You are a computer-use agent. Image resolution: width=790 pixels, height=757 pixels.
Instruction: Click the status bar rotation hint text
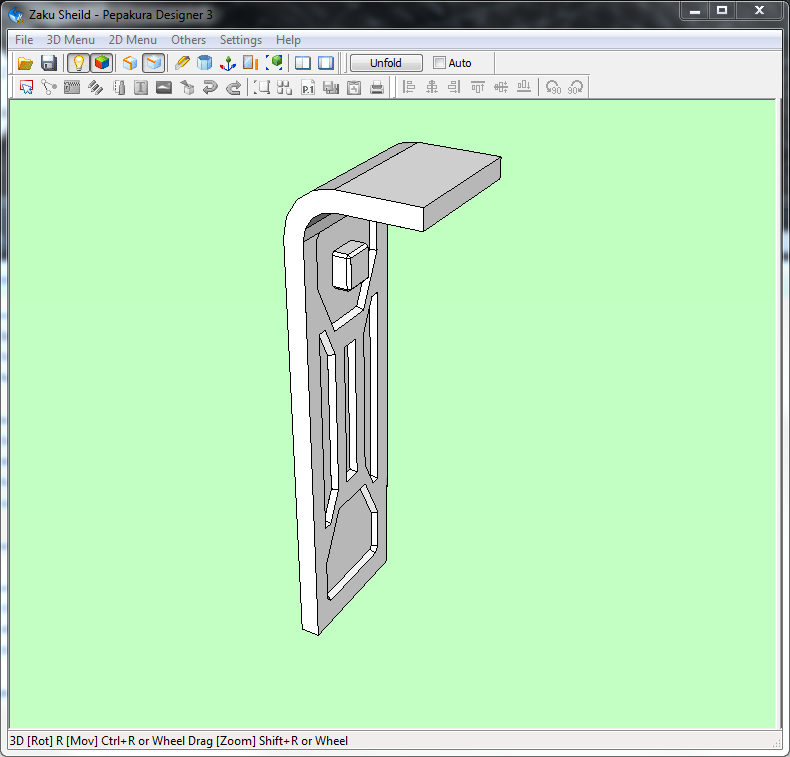tap(179, 741)
